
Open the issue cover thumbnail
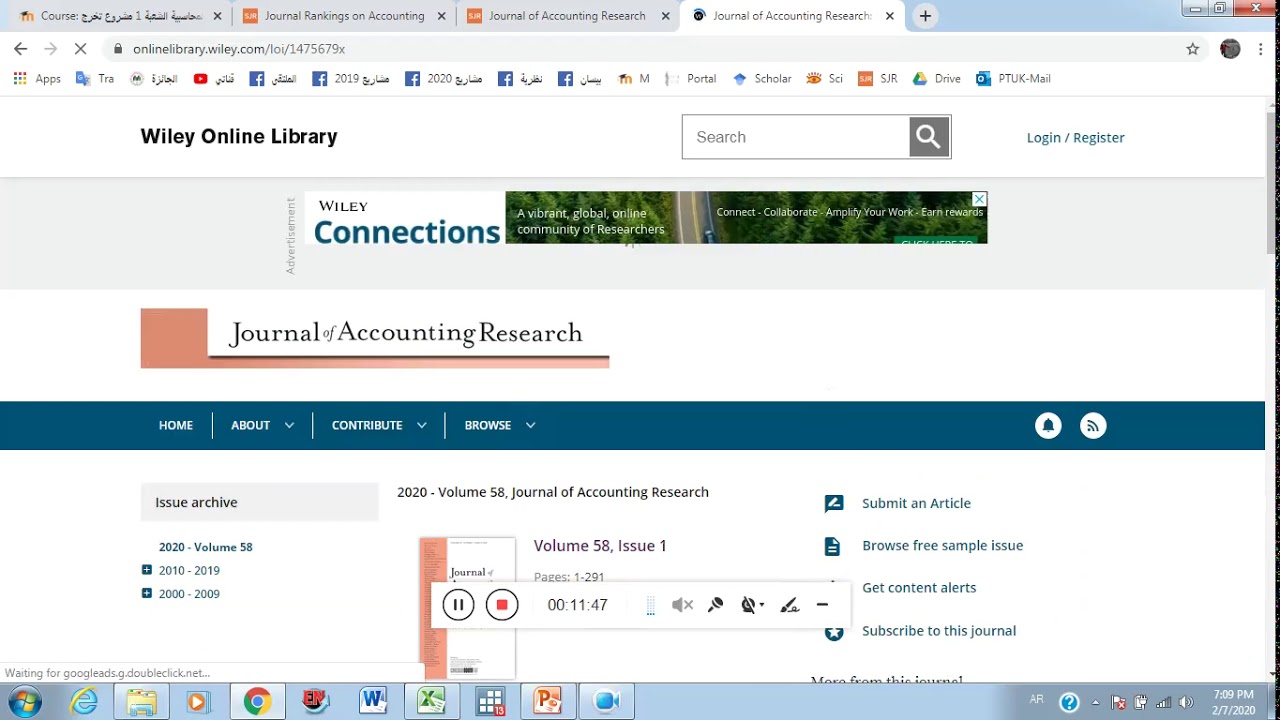(467, 608)
